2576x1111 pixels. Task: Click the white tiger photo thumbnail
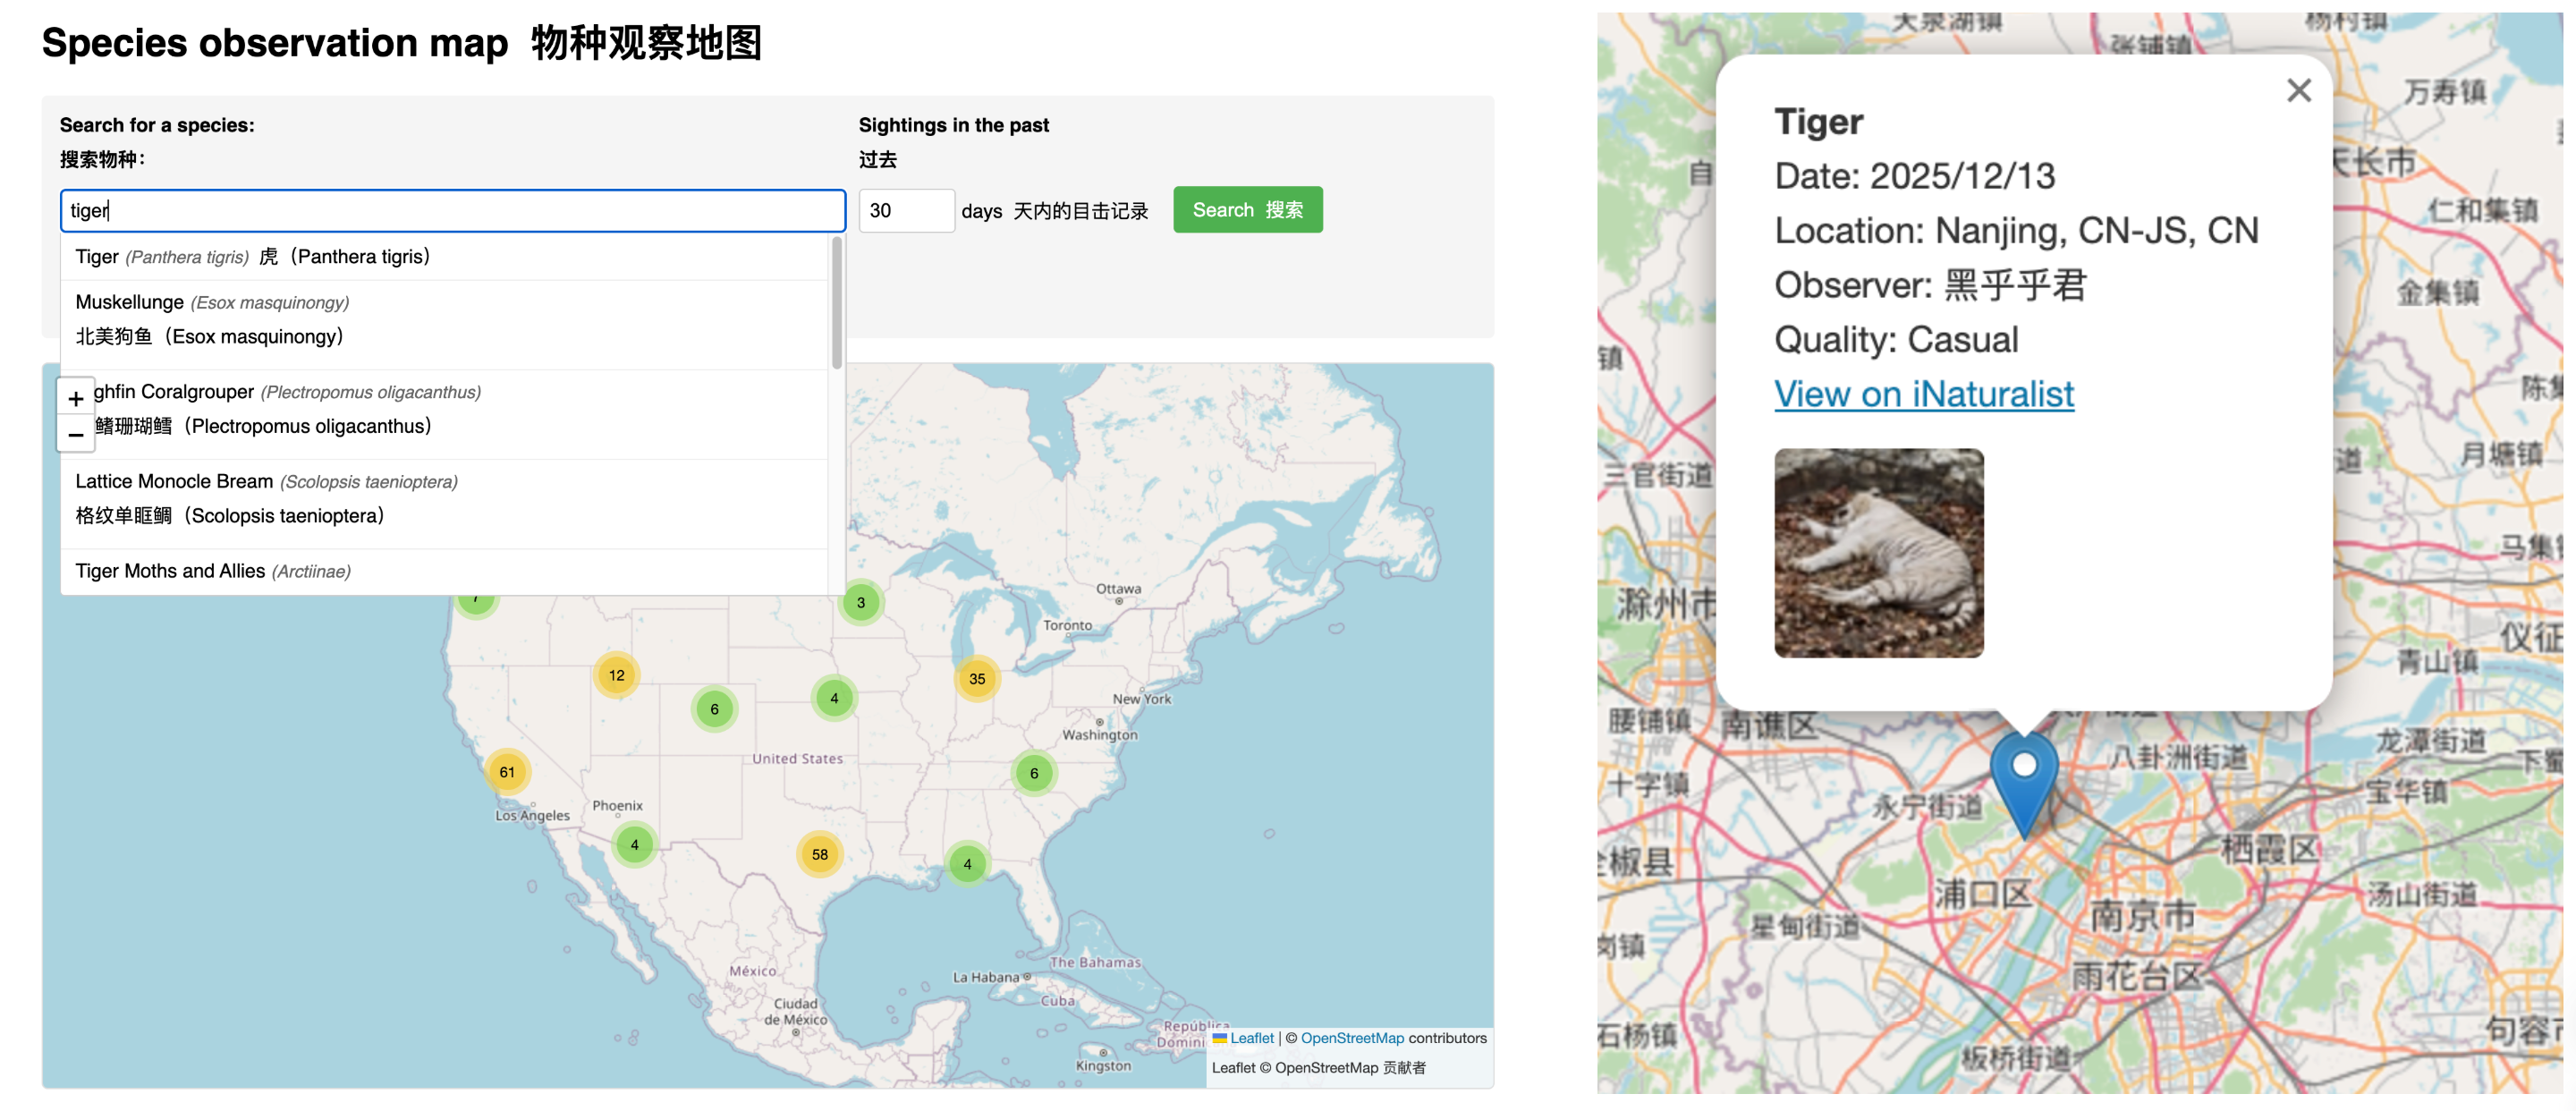(x=1878, y=553)
